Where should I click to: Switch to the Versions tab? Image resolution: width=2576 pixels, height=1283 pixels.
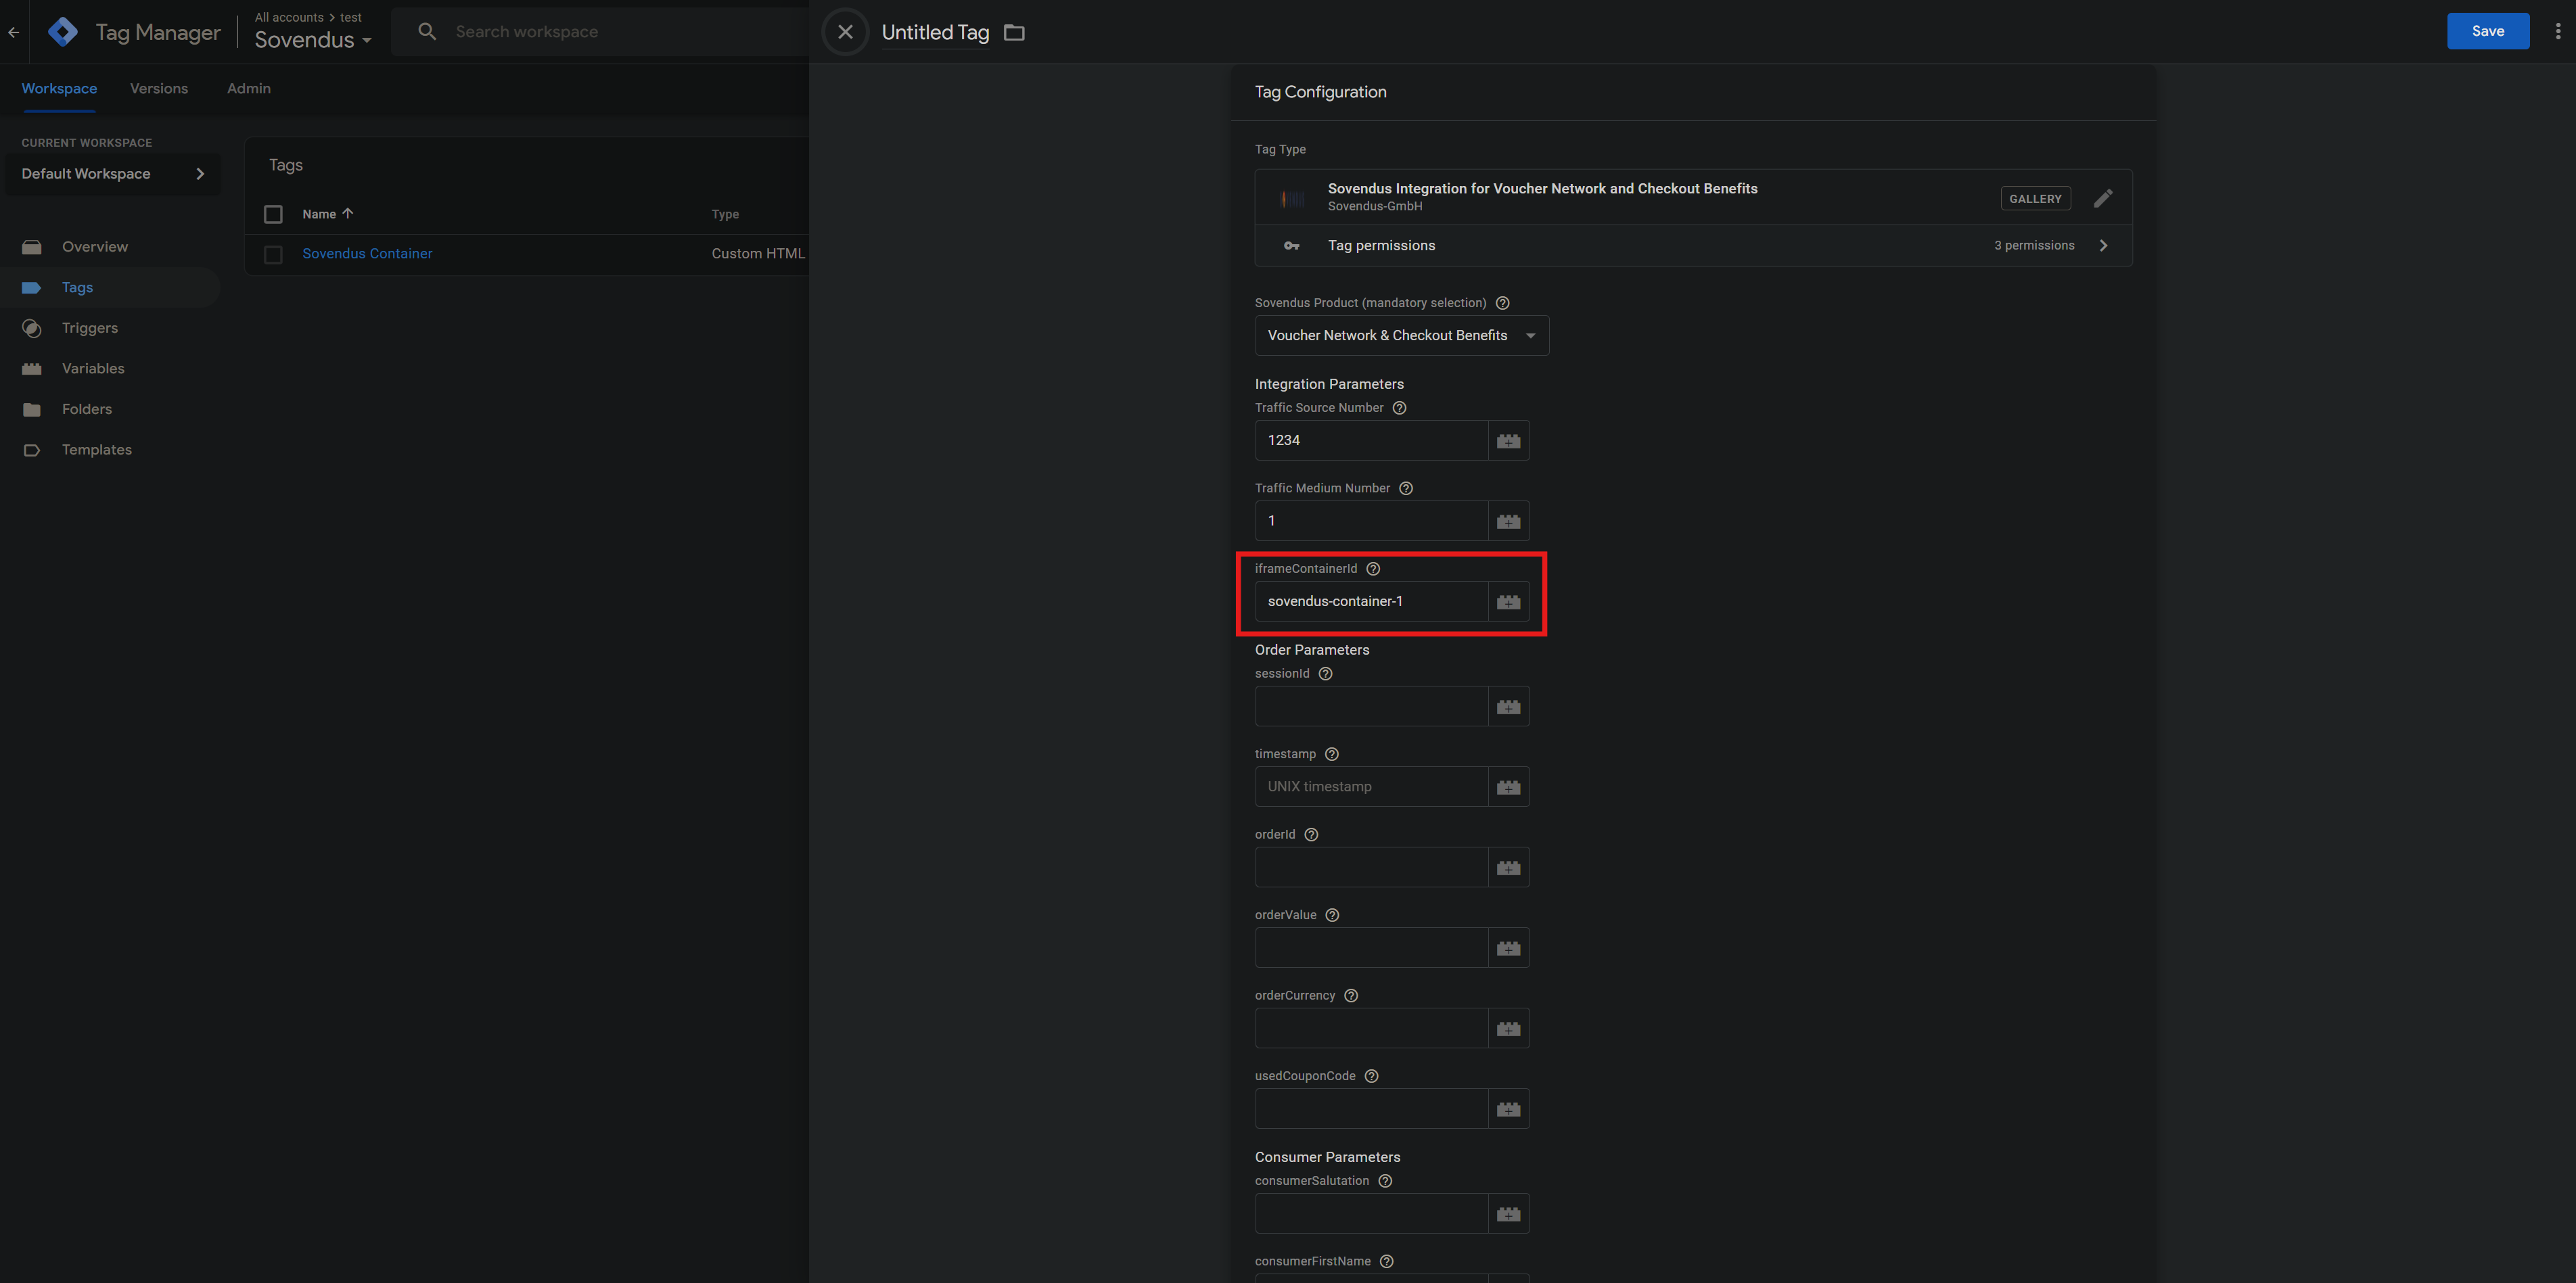coord(159,88)
